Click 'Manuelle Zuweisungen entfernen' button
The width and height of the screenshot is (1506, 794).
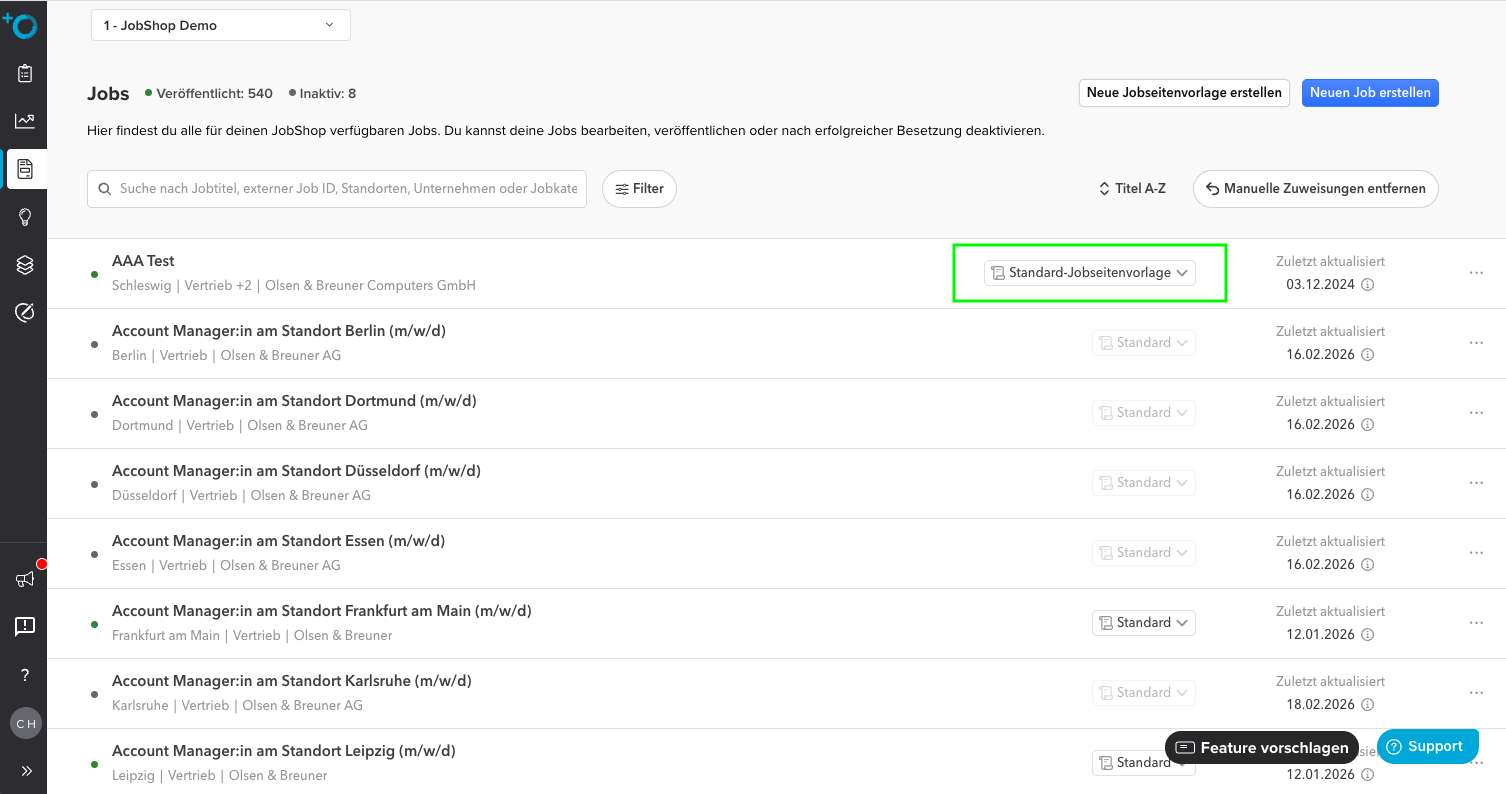pyautogui.click(x=1315, y=189)
